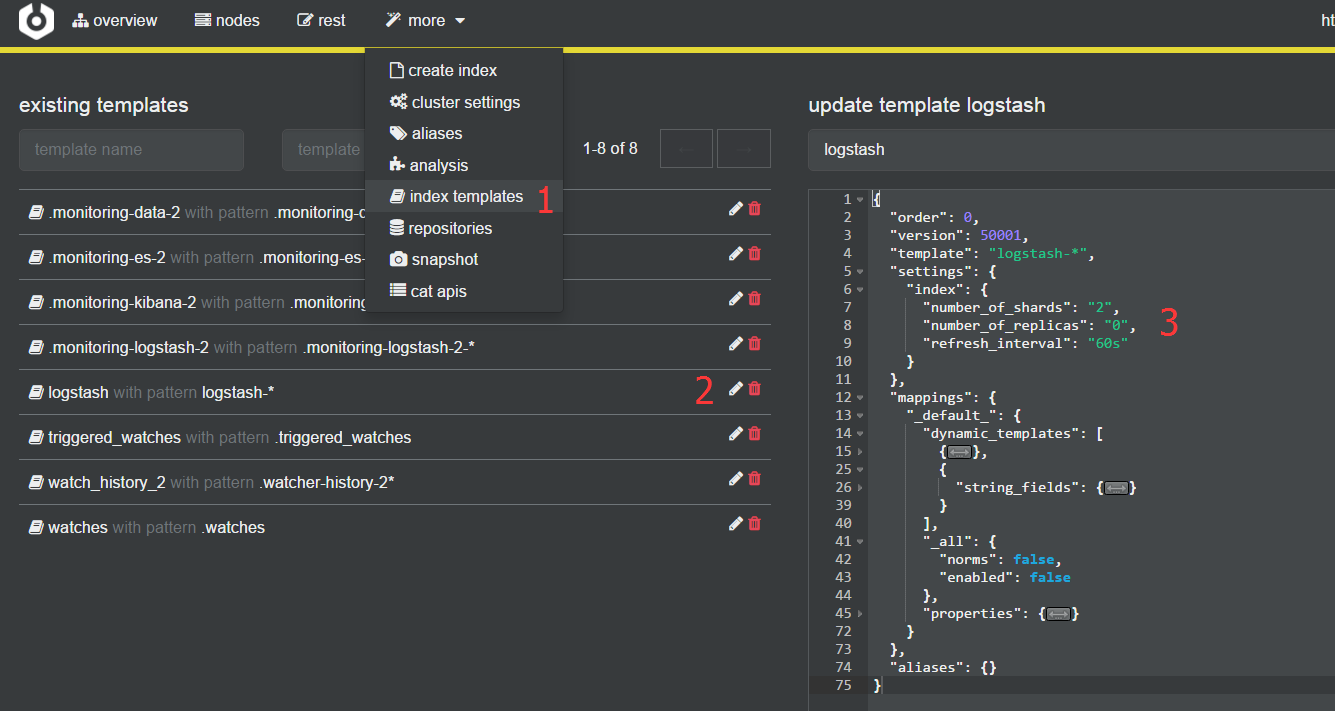This screenshot has height=711, width=1335.
Task: Delete the triggered_watches template
Action: click(x=755, y=433)
